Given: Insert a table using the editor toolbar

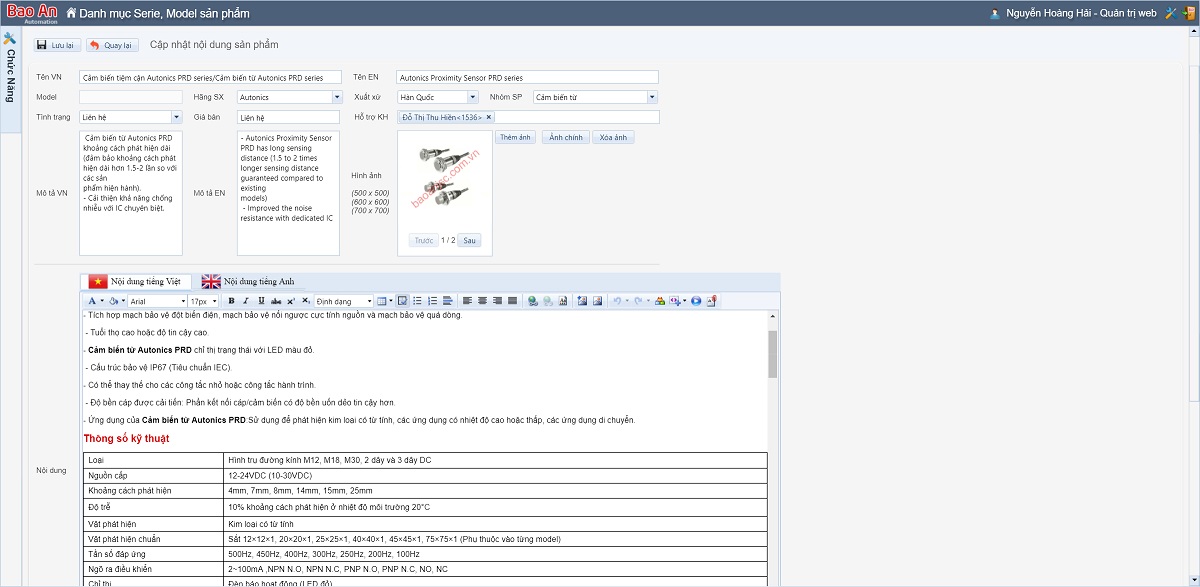Looking at the screenshot, I should (383, 301).
